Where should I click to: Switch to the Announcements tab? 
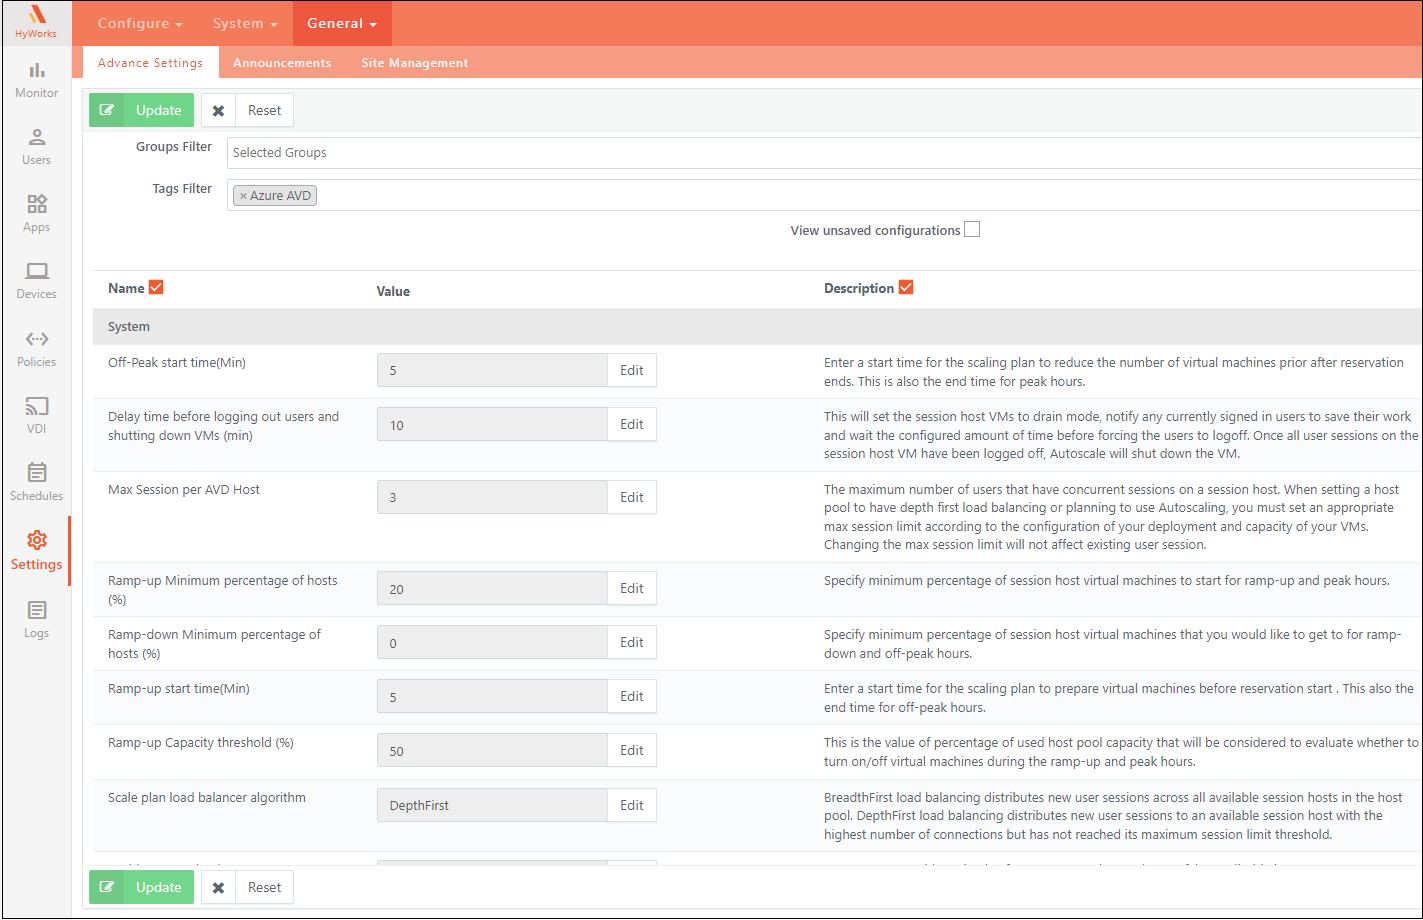(x=282, y=63)
